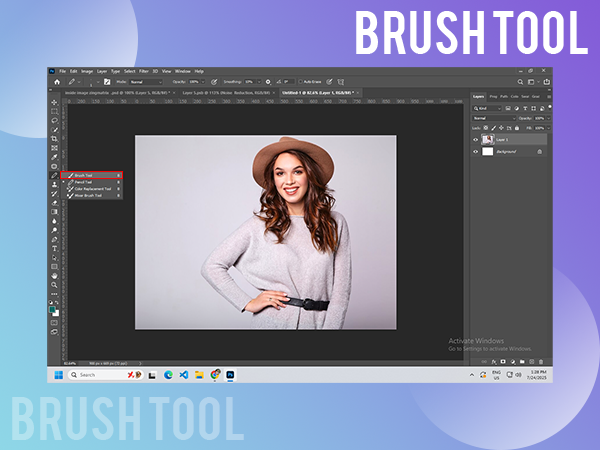Select the Frame tool

point(54,148)
